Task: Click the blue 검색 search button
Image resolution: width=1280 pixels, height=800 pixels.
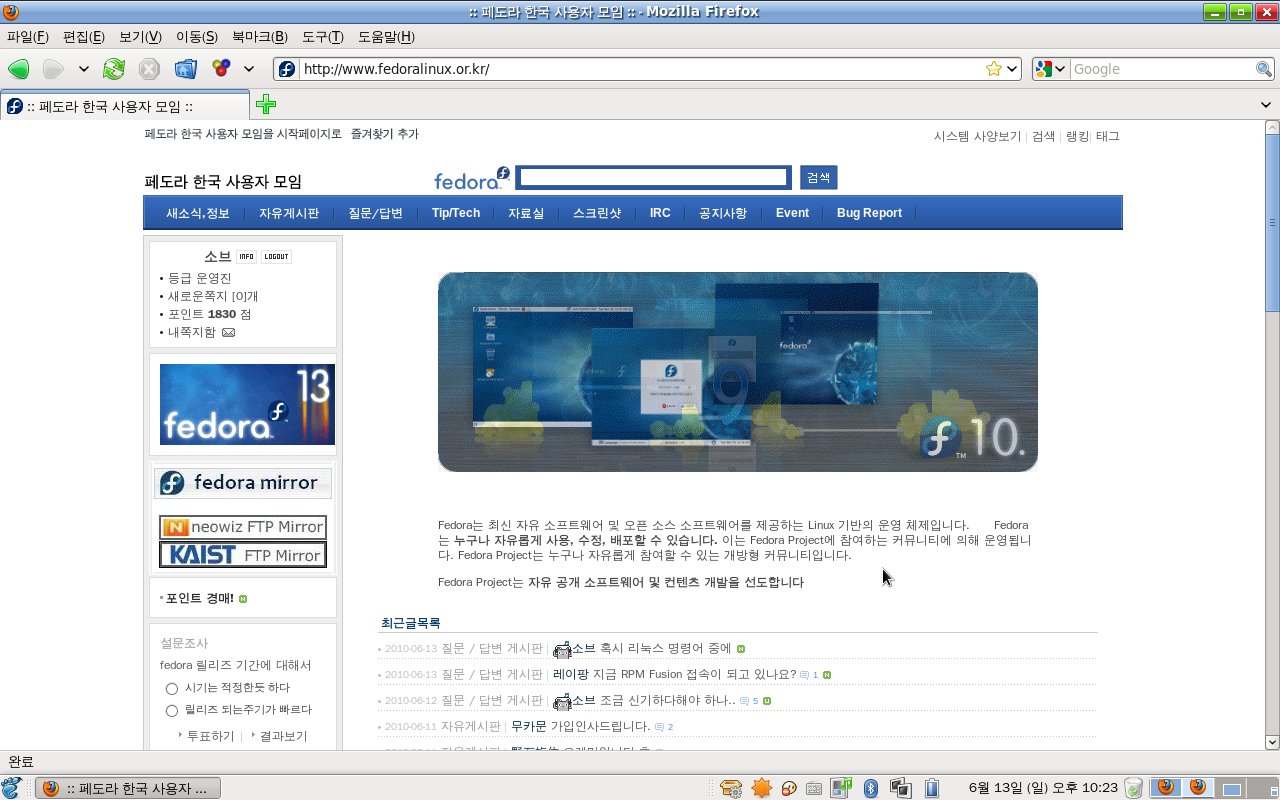Action: pos(818,177)
